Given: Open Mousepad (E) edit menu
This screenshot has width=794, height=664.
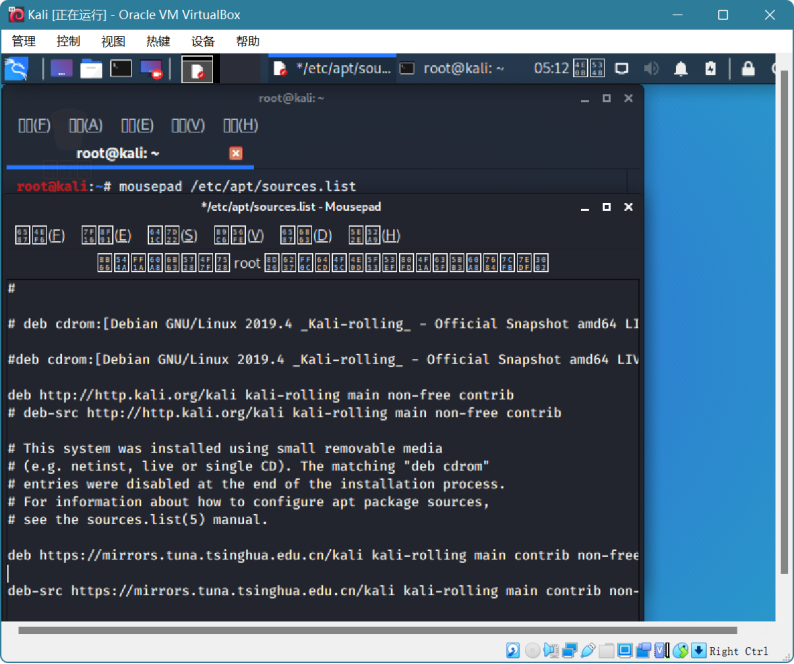Looking at the screenshot, I should tap(106, 236).
